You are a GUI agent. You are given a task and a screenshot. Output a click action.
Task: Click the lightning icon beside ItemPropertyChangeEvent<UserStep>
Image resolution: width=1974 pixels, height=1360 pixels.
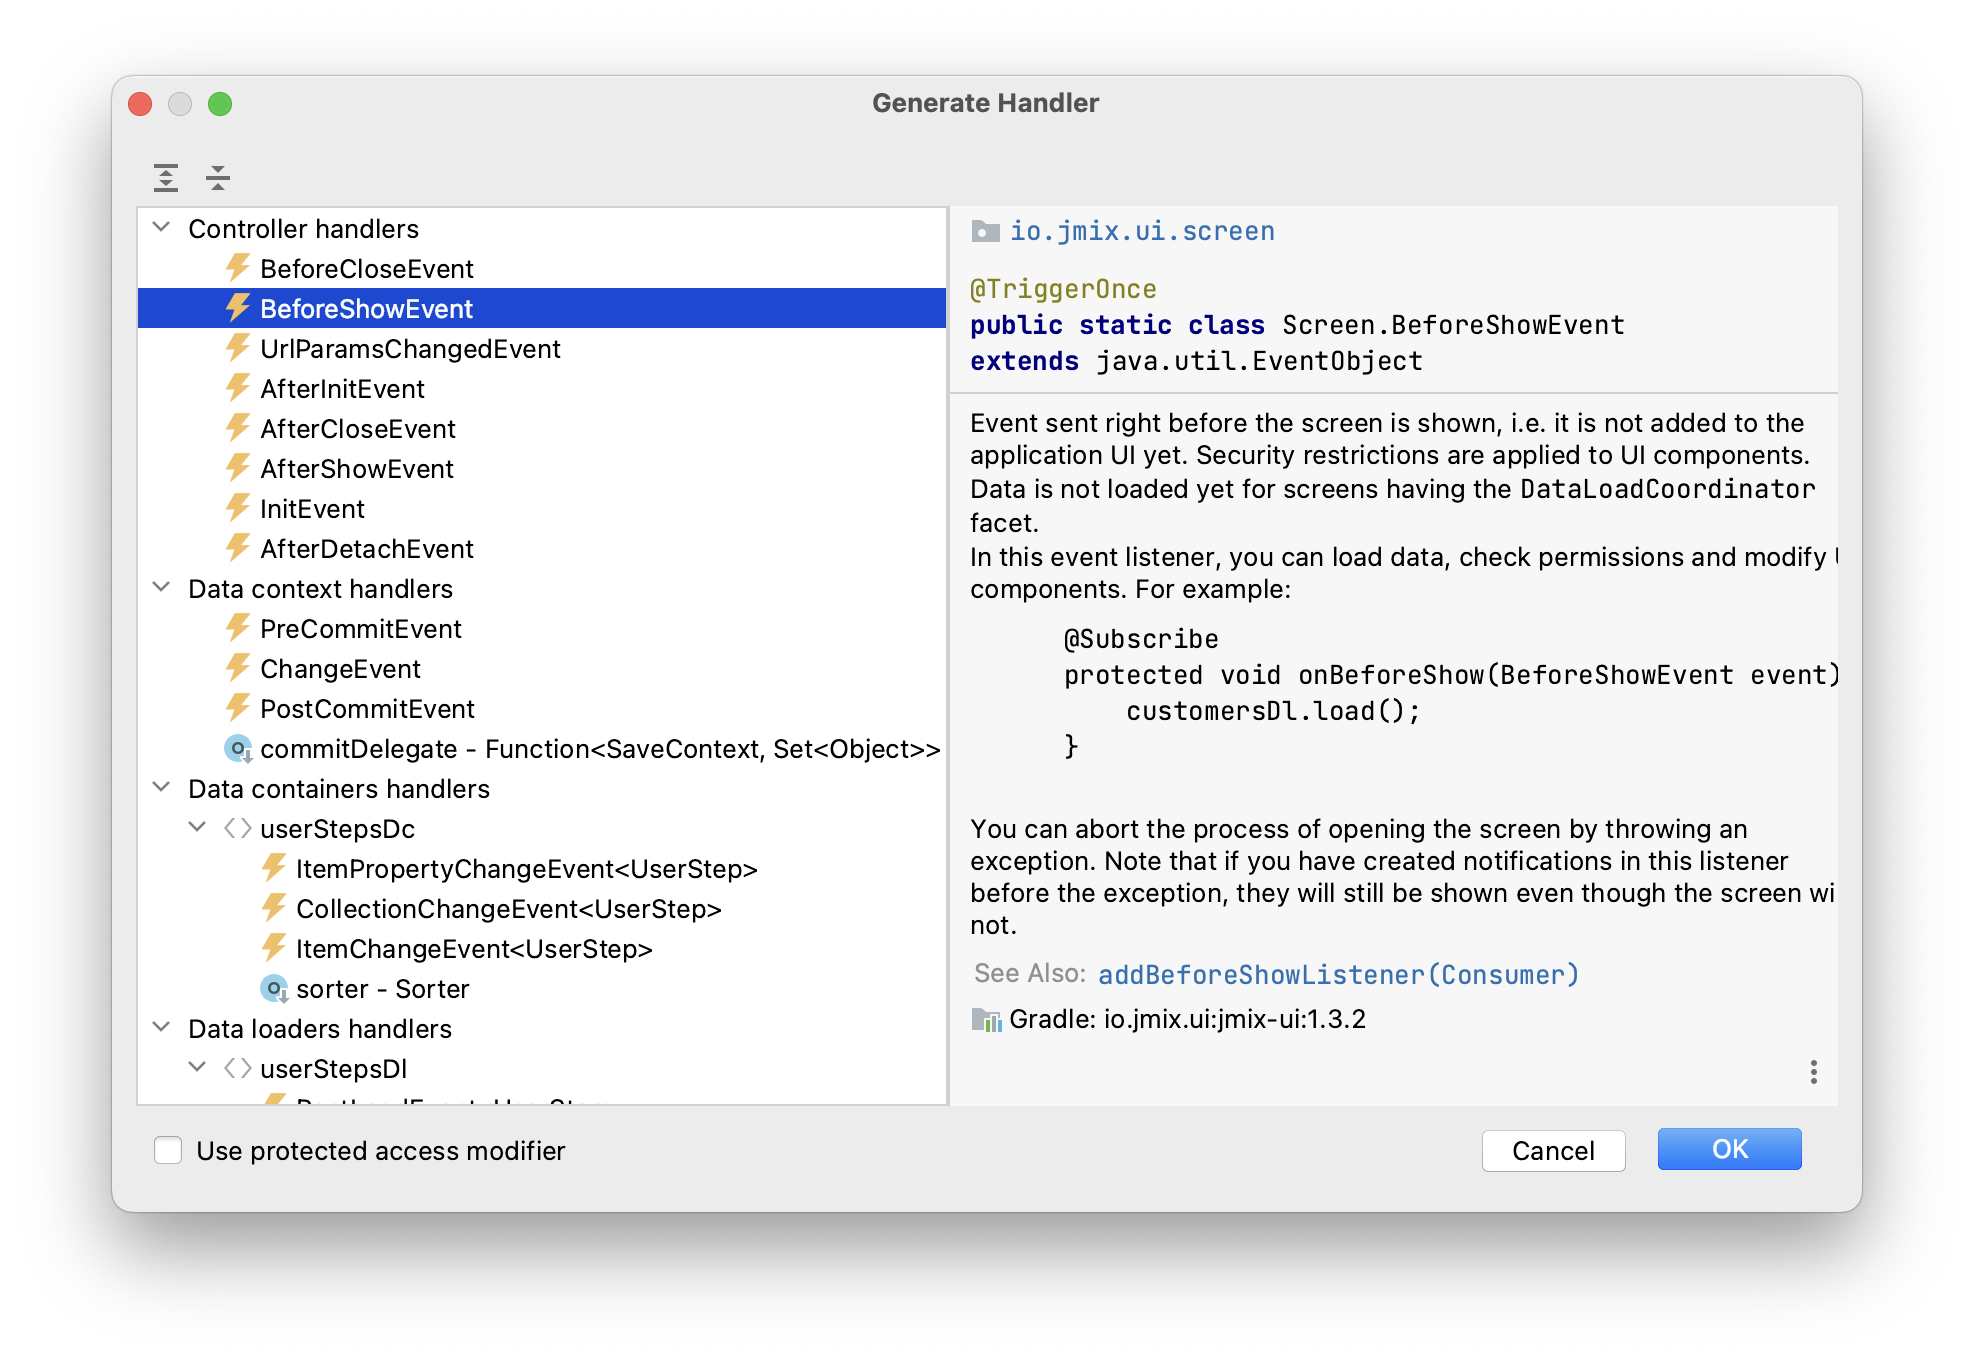[273, 868]
